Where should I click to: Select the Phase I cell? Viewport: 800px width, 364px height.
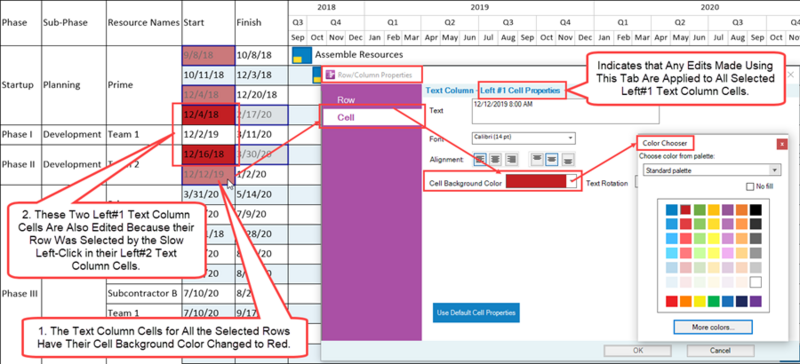coord(20,135)
